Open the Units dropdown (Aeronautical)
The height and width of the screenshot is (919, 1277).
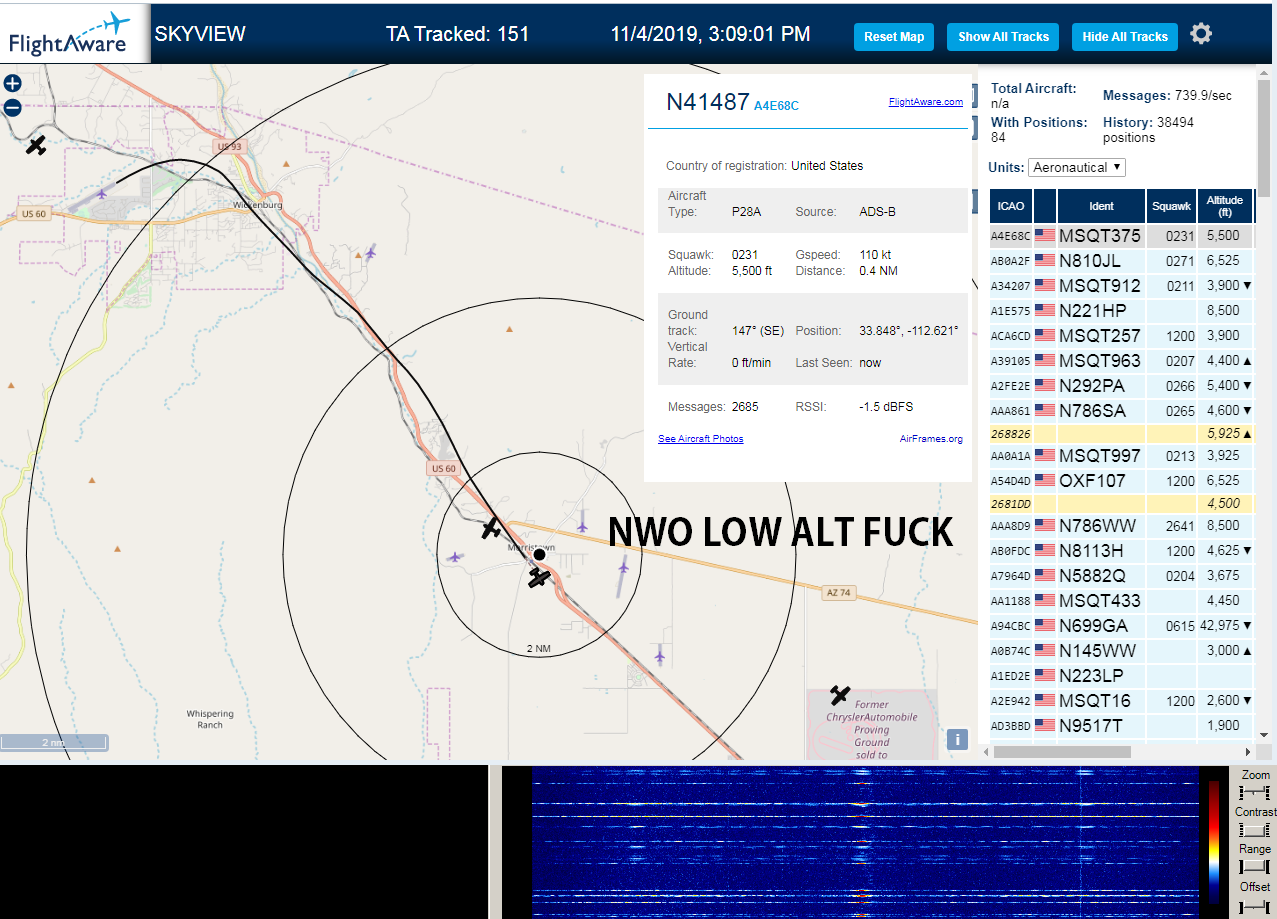(1077, 167)
